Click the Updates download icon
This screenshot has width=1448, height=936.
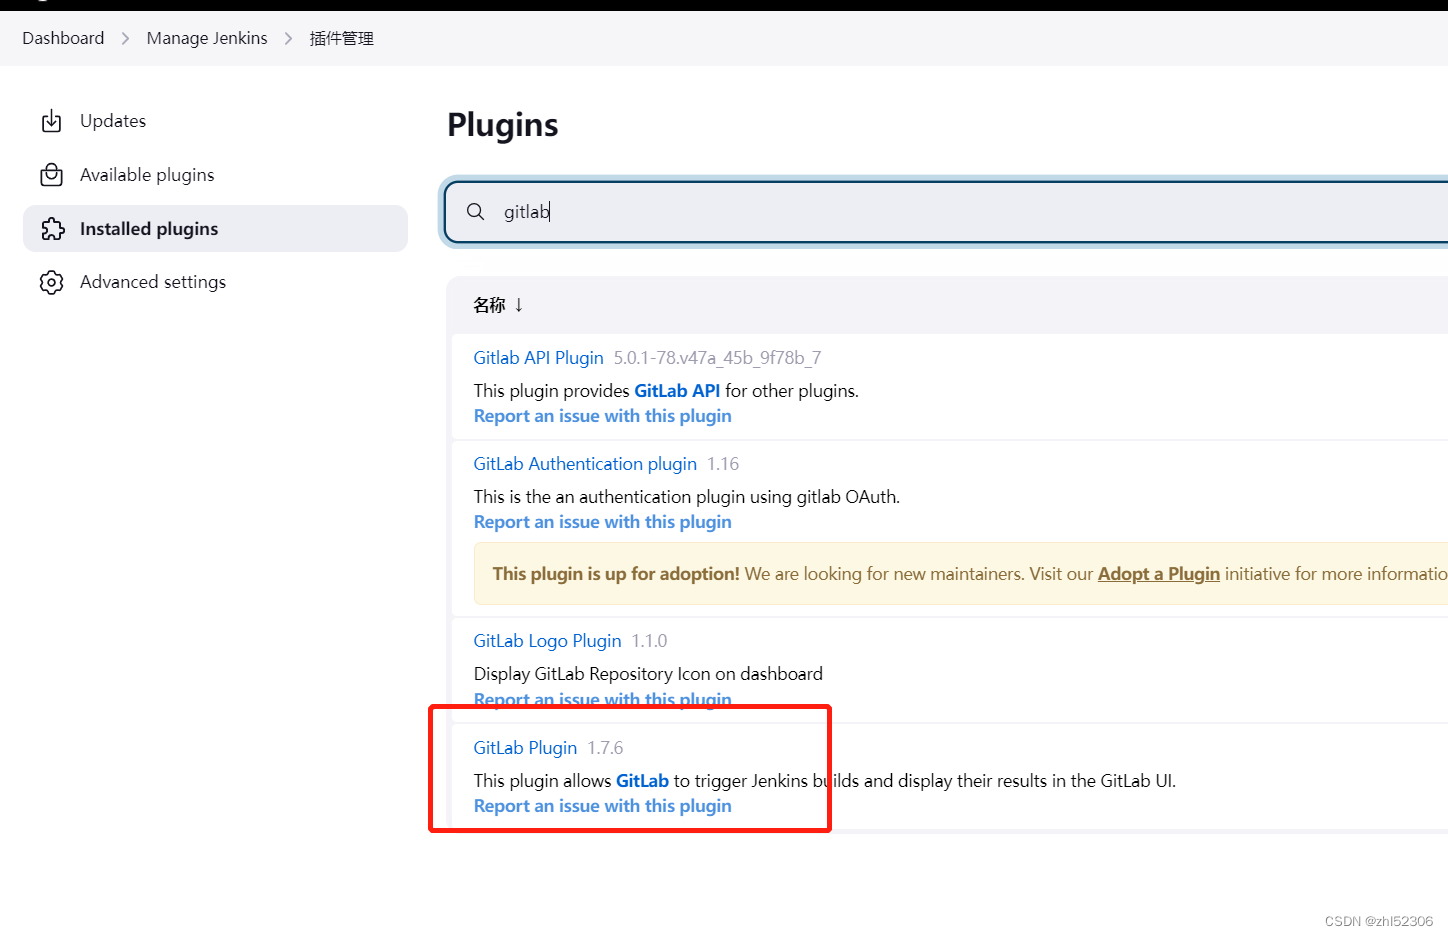click(51, 121)
